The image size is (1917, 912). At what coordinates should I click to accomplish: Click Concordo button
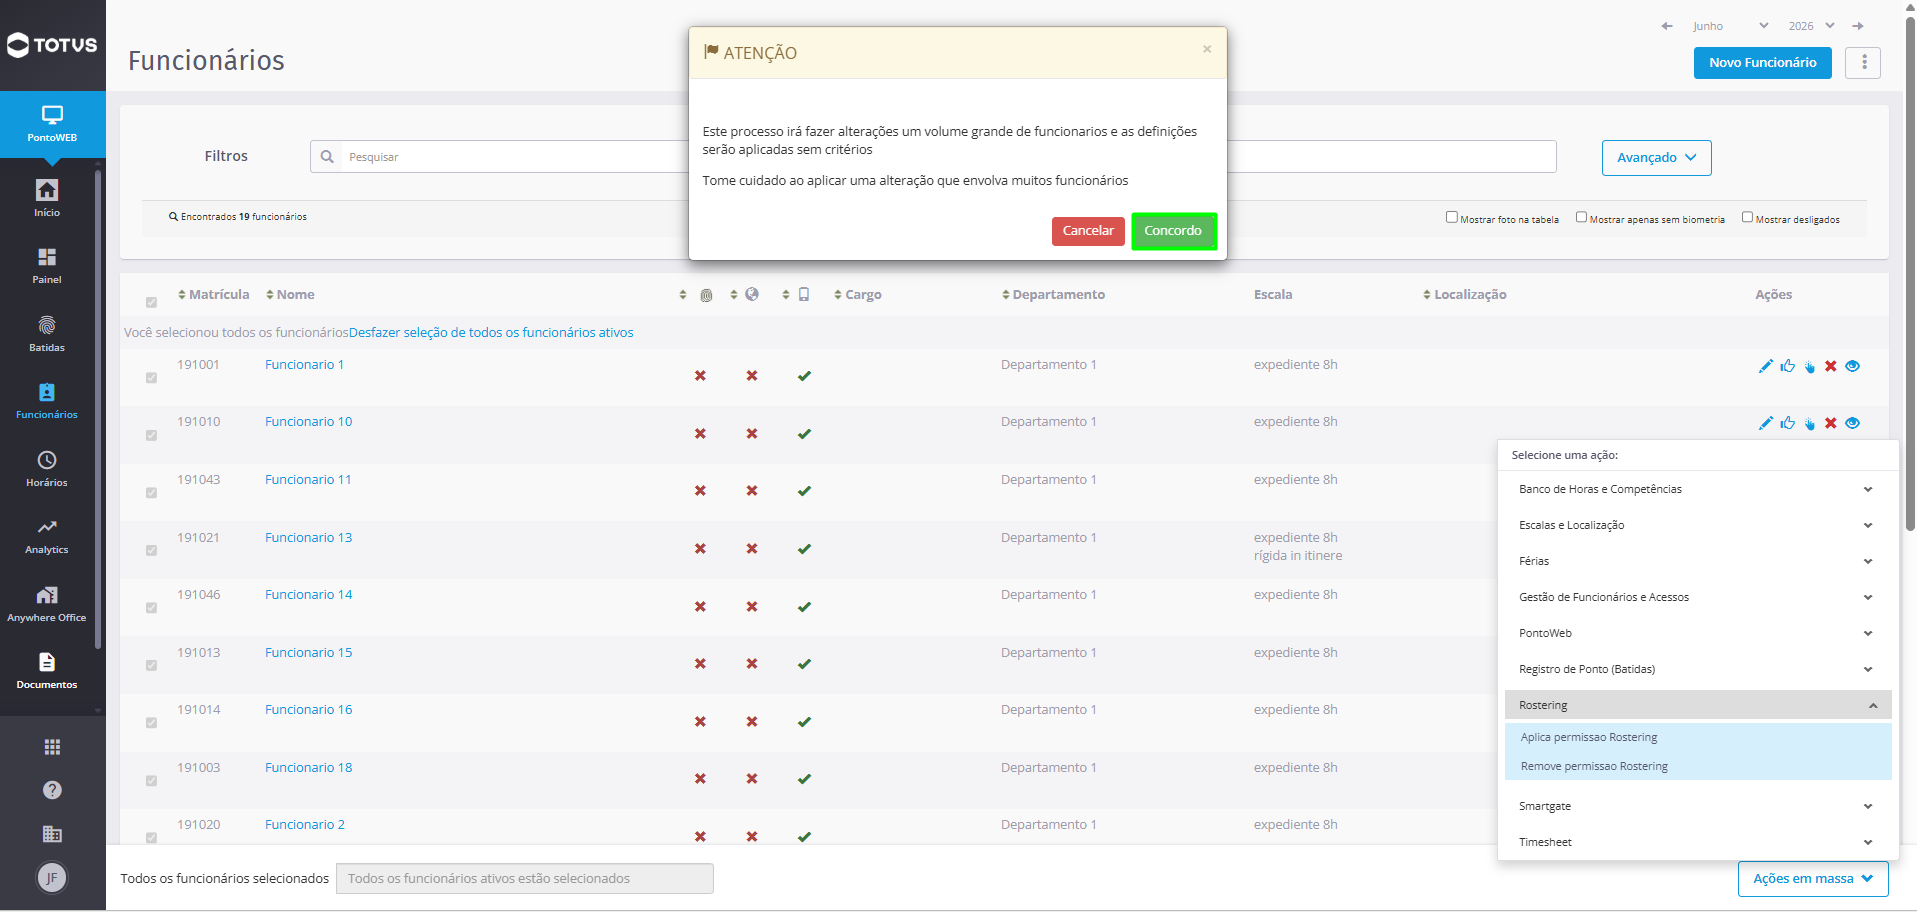tap(1173, 231)
